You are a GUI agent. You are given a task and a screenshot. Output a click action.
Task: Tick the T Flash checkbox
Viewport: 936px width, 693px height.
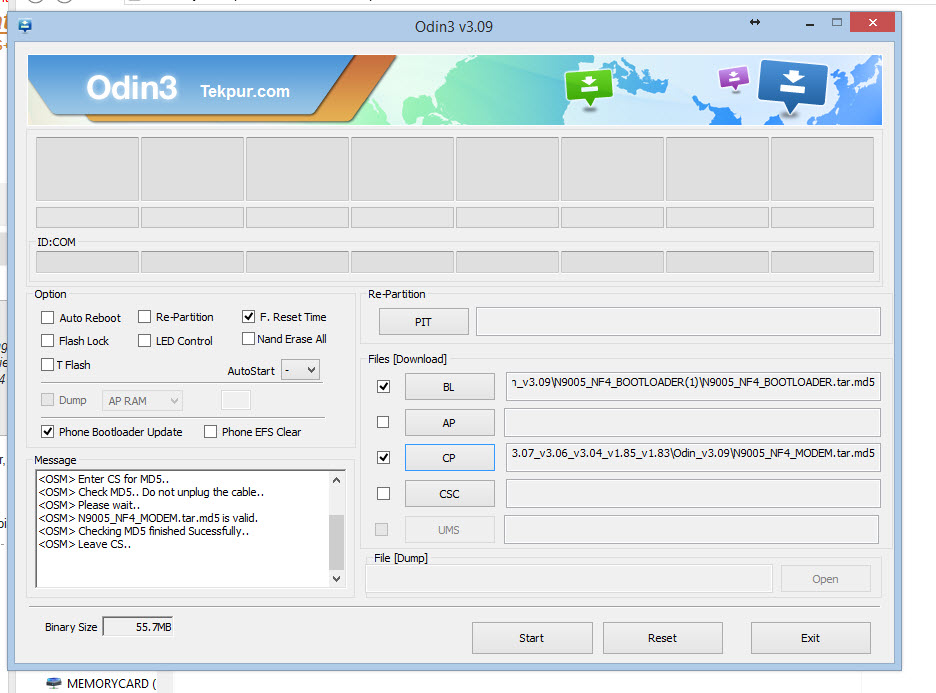[48, 364]
